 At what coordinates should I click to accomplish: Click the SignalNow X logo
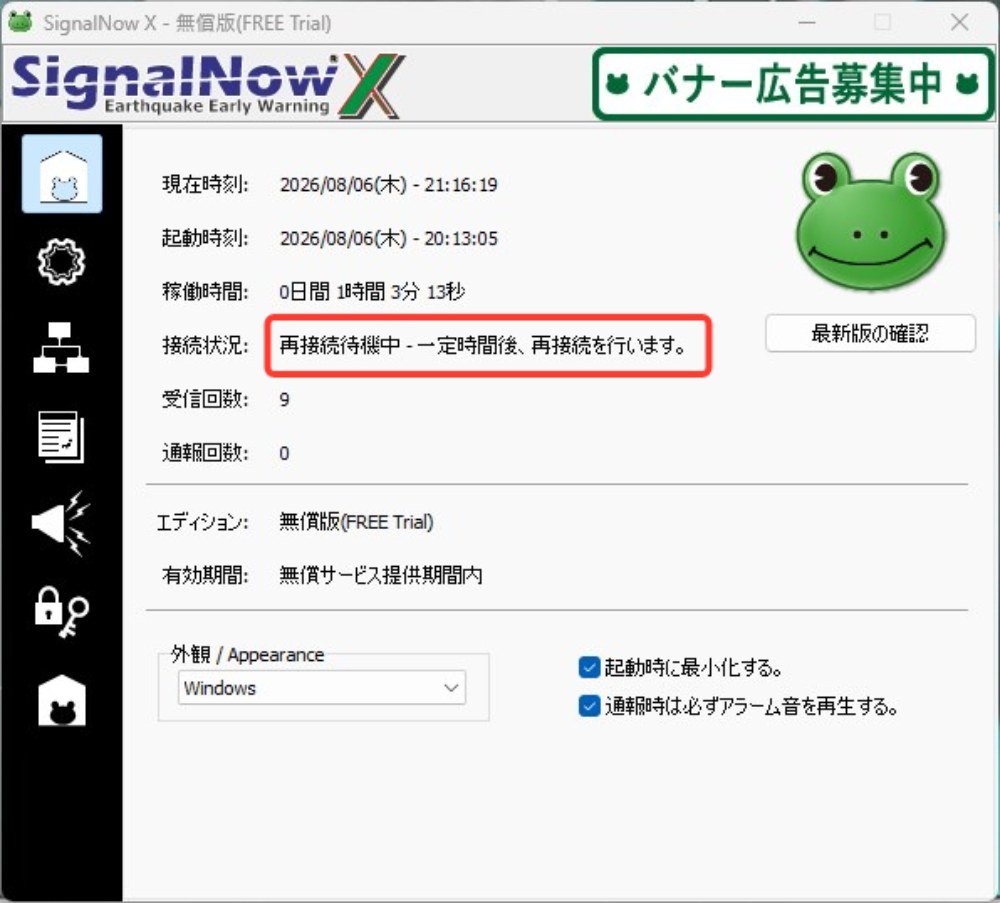(207, 85)
